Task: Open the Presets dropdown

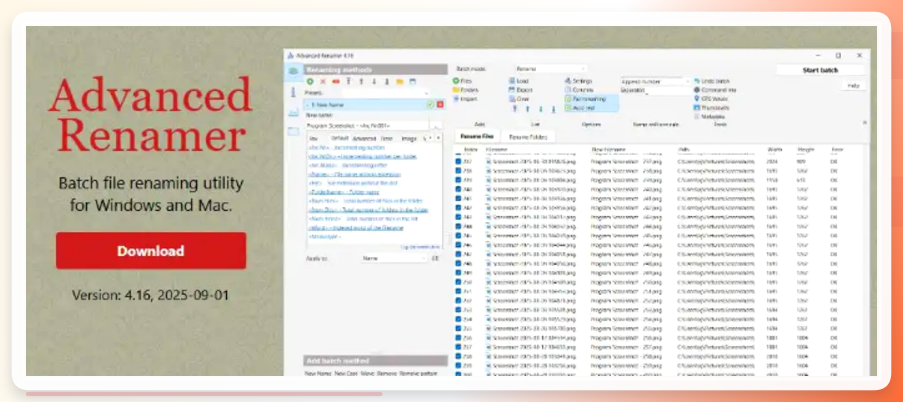Action: tap(386, 93)
